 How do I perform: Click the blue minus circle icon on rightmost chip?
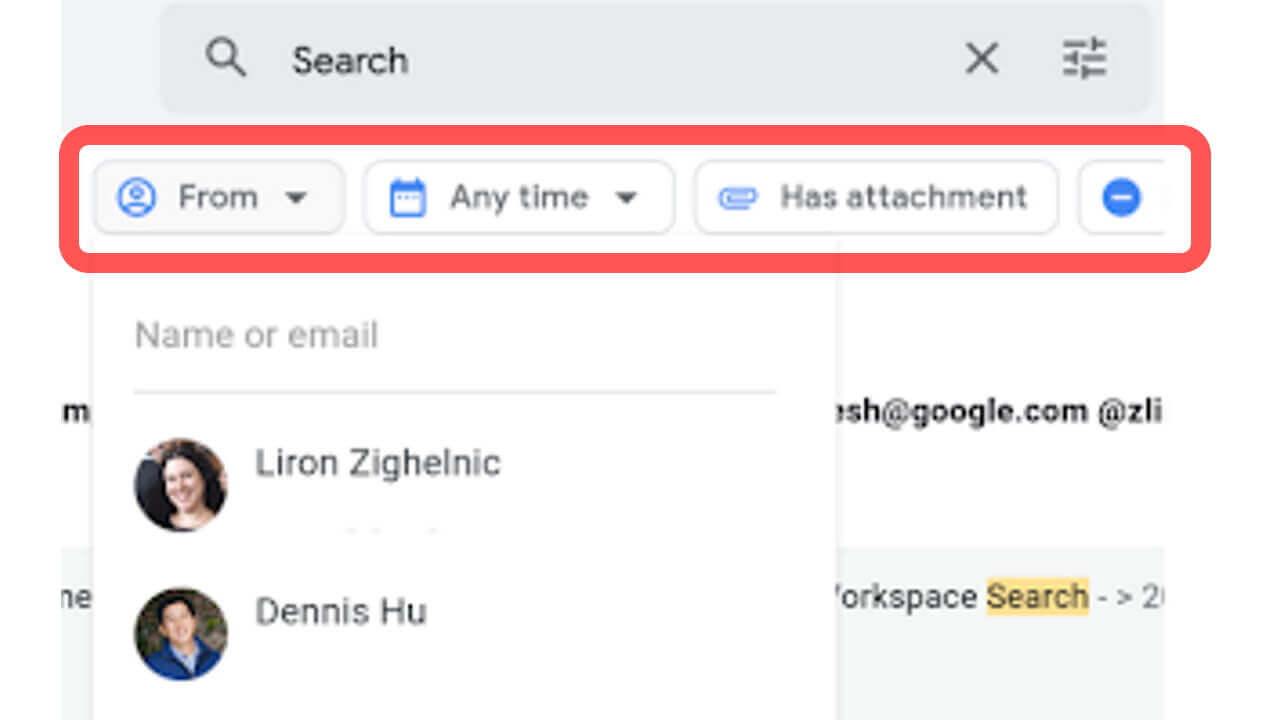[1122, 197]
